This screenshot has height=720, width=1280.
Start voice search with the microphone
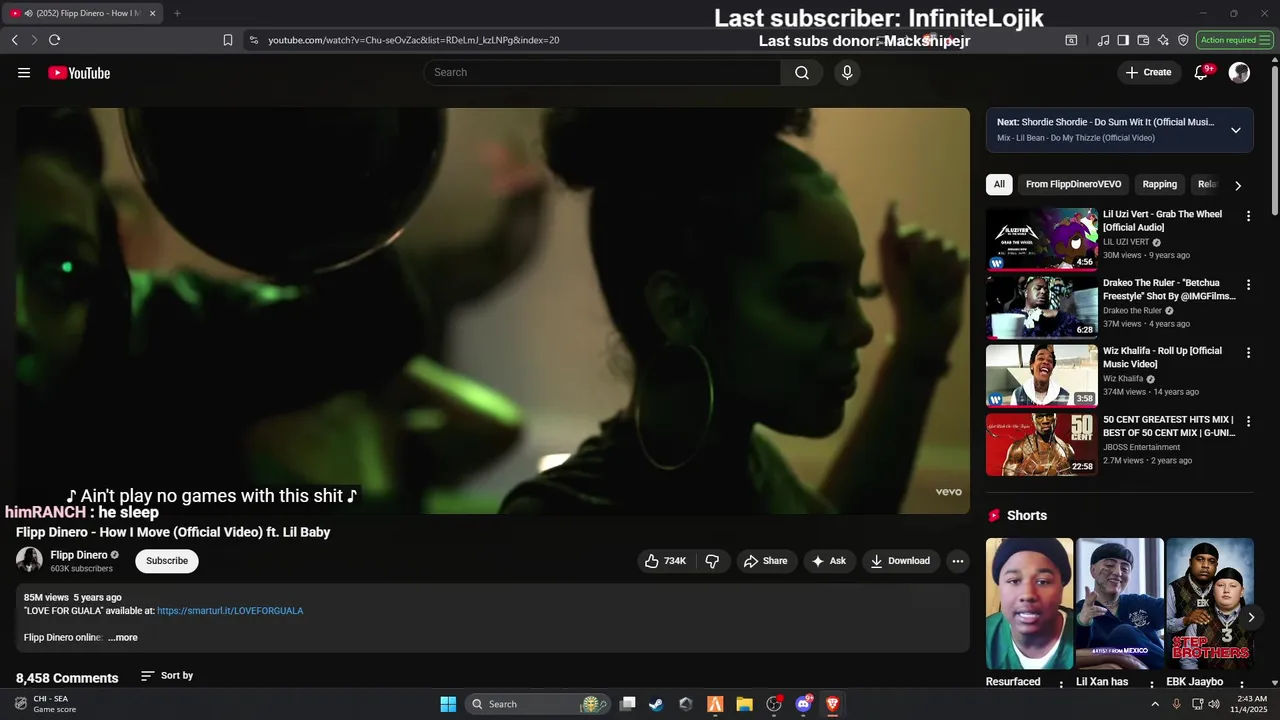(x=847, y=73)
